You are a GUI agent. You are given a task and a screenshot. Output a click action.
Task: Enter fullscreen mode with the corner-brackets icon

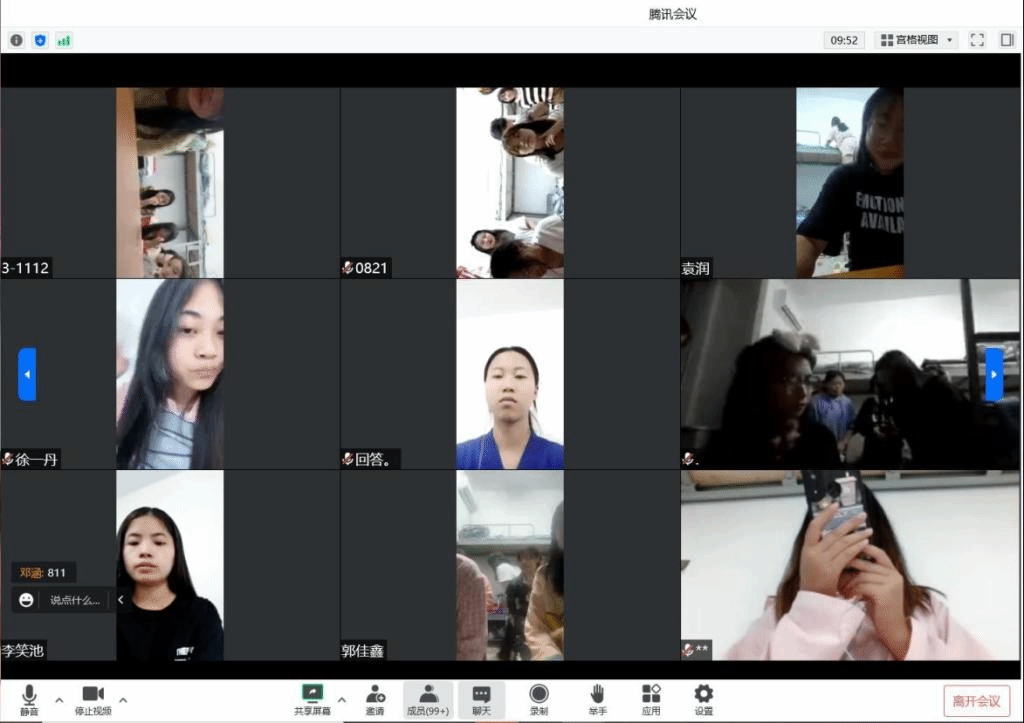(x=977, y=40)
